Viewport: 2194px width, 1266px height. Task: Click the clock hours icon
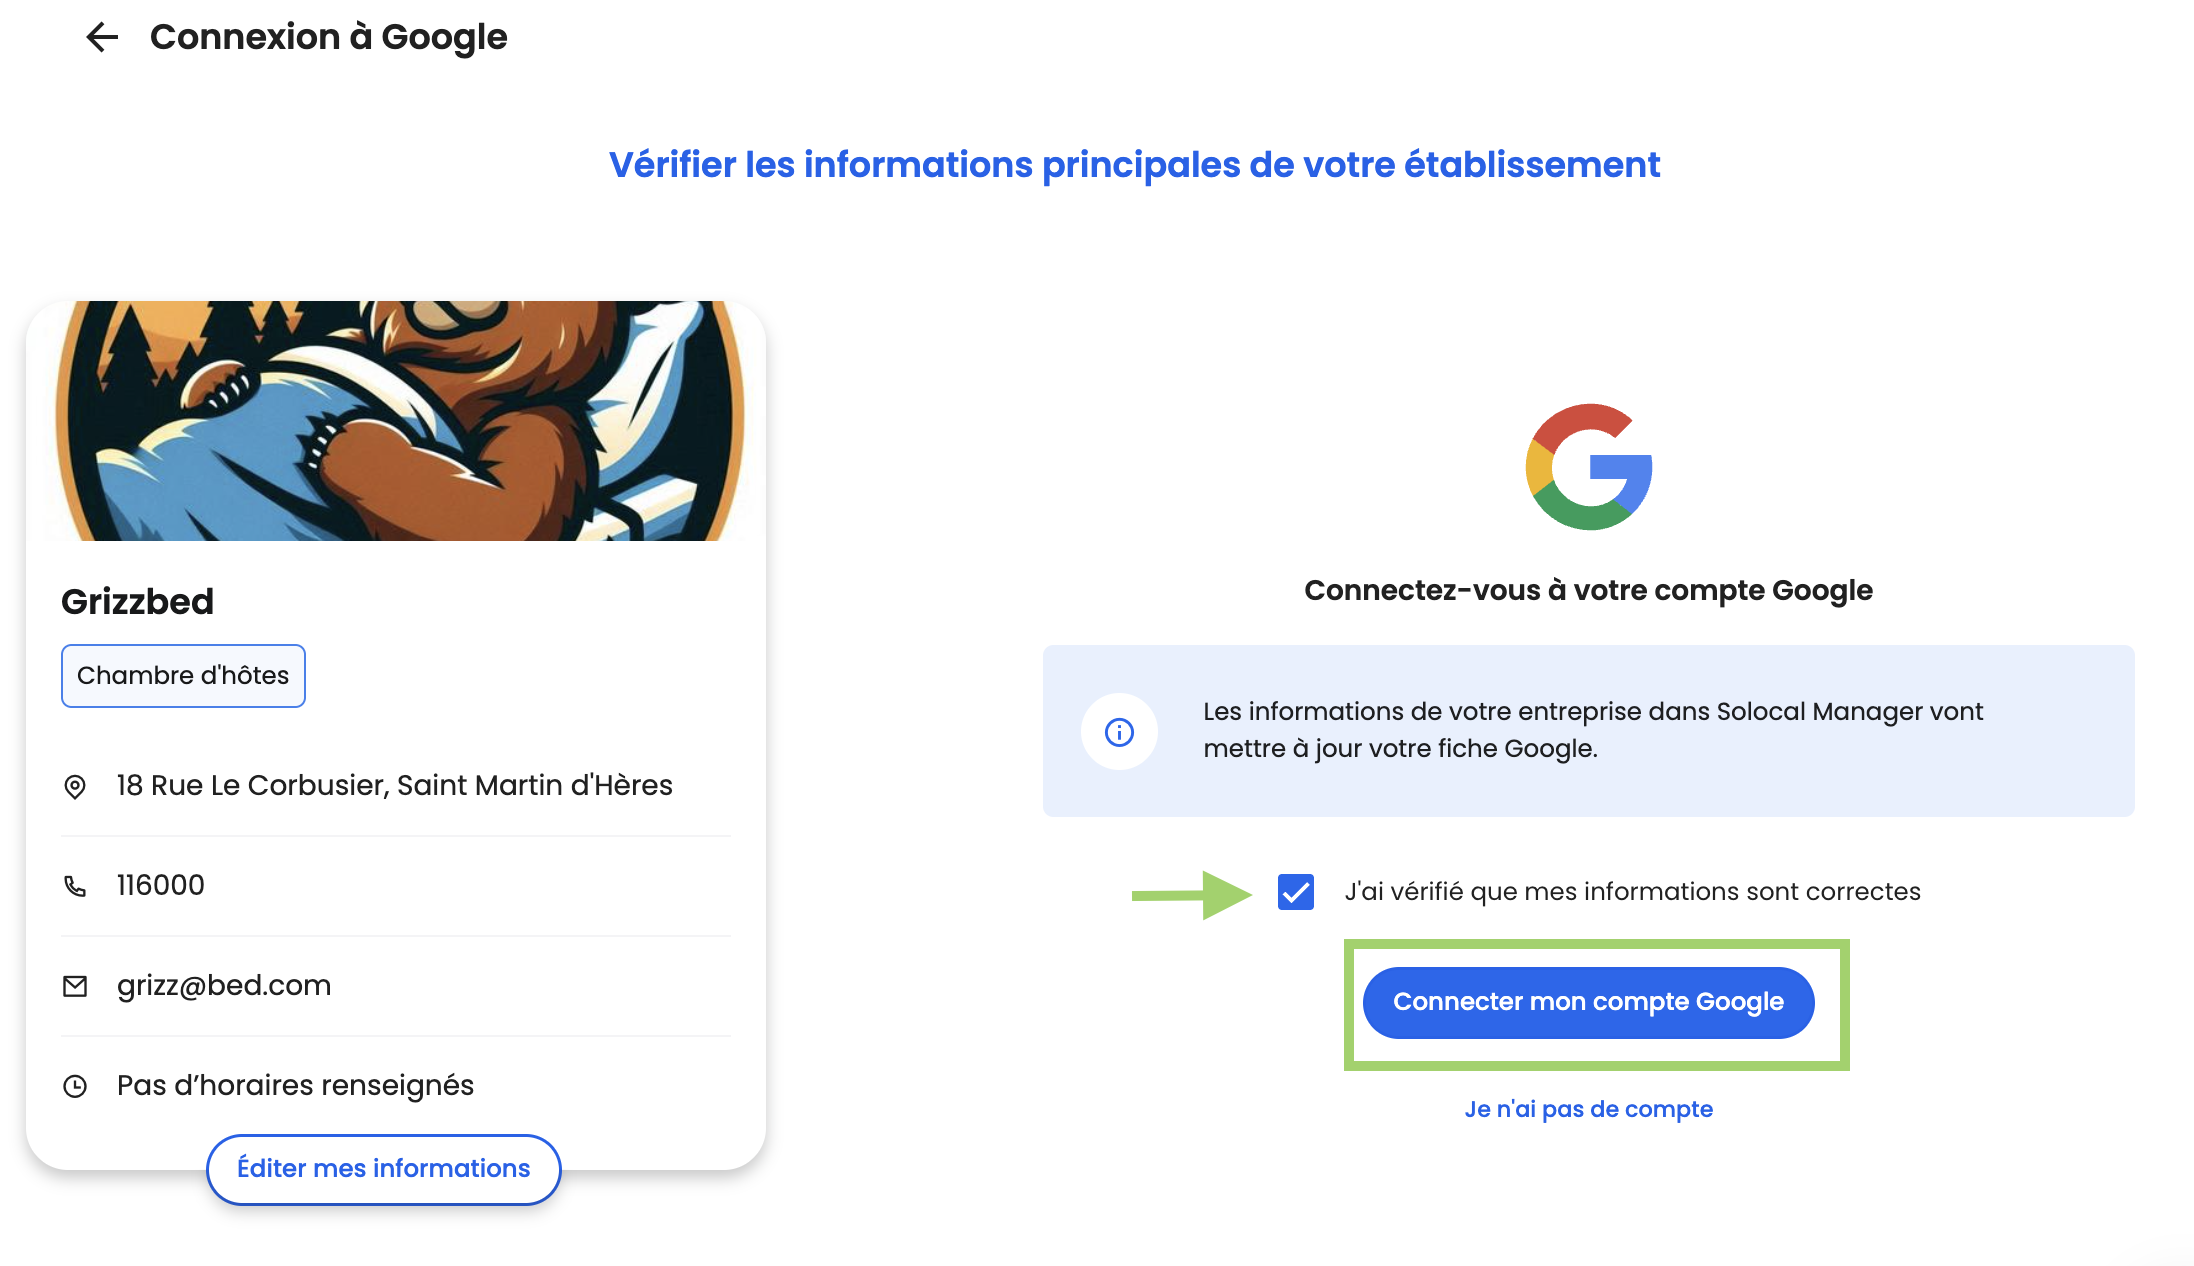click(75, 1086)
